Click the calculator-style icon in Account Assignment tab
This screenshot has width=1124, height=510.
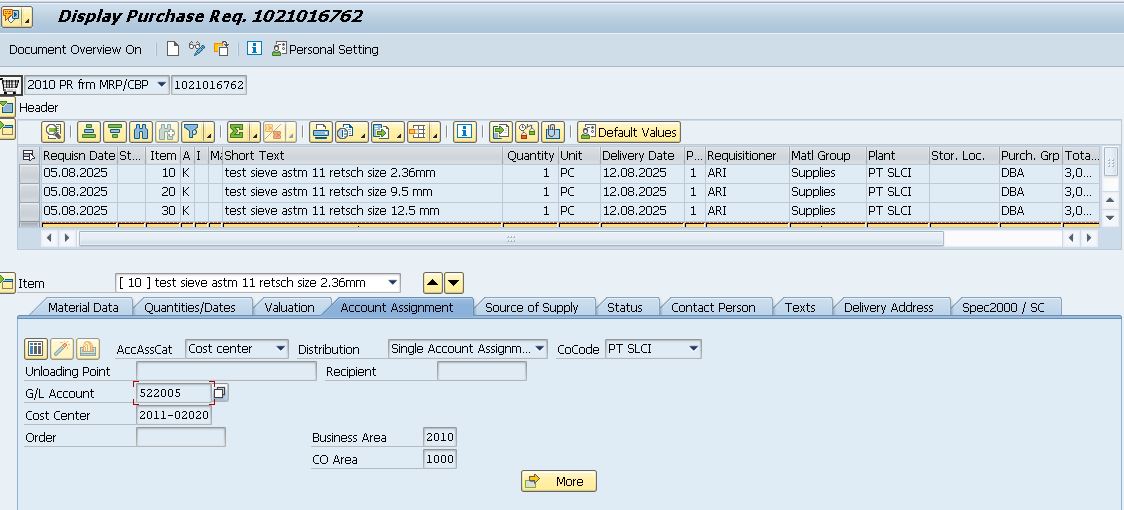[x=36, y=349]
